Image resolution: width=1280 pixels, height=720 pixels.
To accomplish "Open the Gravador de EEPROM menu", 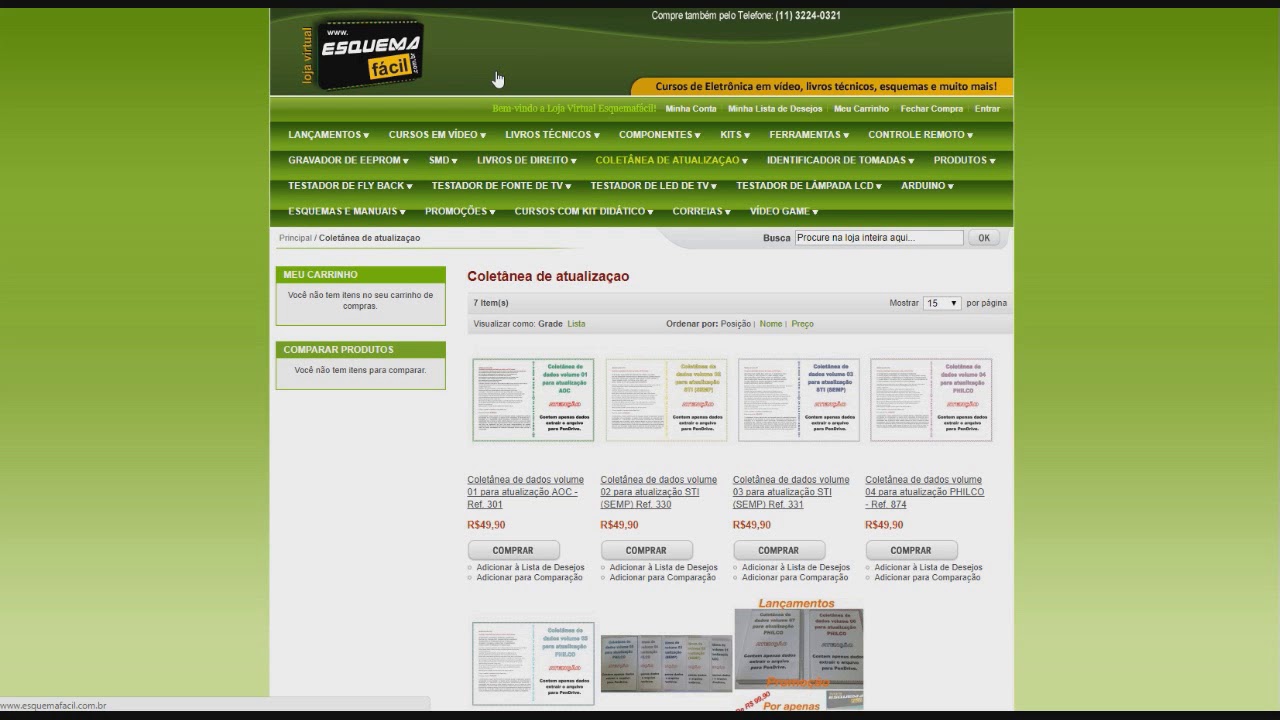I will pos(348,160).
